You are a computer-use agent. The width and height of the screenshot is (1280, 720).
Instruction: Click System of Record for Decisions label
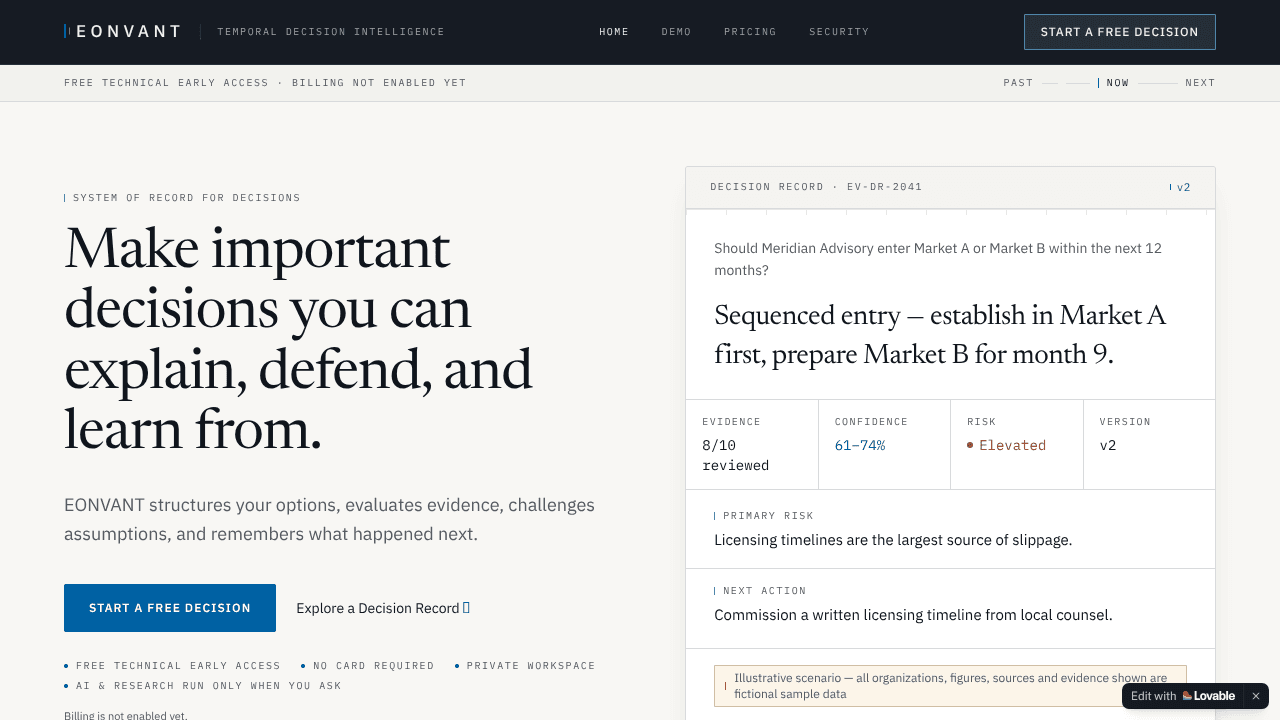pos(186,198)
